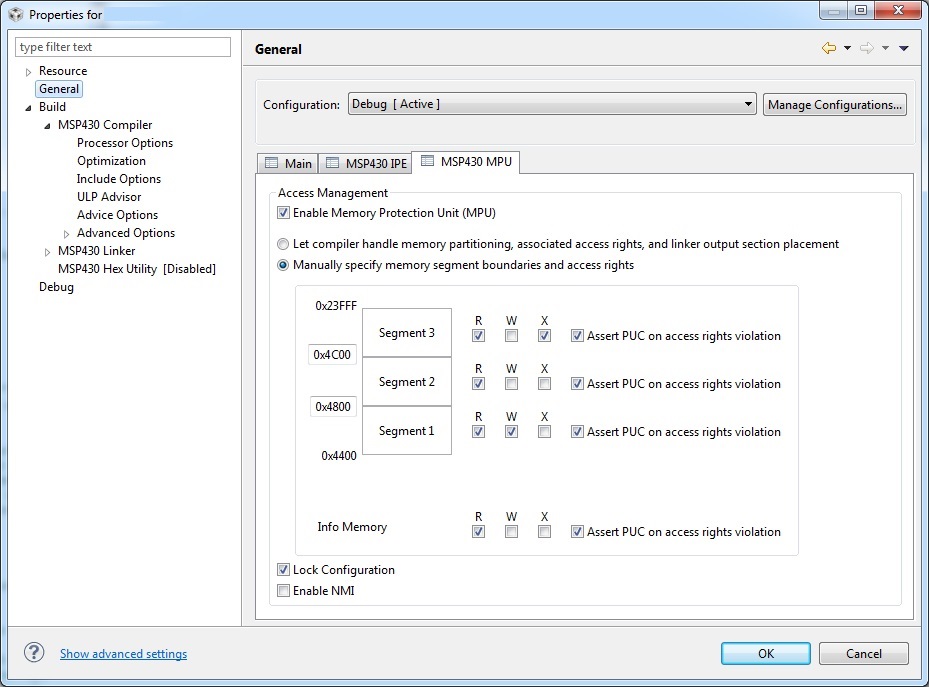Click the Segment 3 memory box
The height and width of the screenshot is (687, 929).
406,332
